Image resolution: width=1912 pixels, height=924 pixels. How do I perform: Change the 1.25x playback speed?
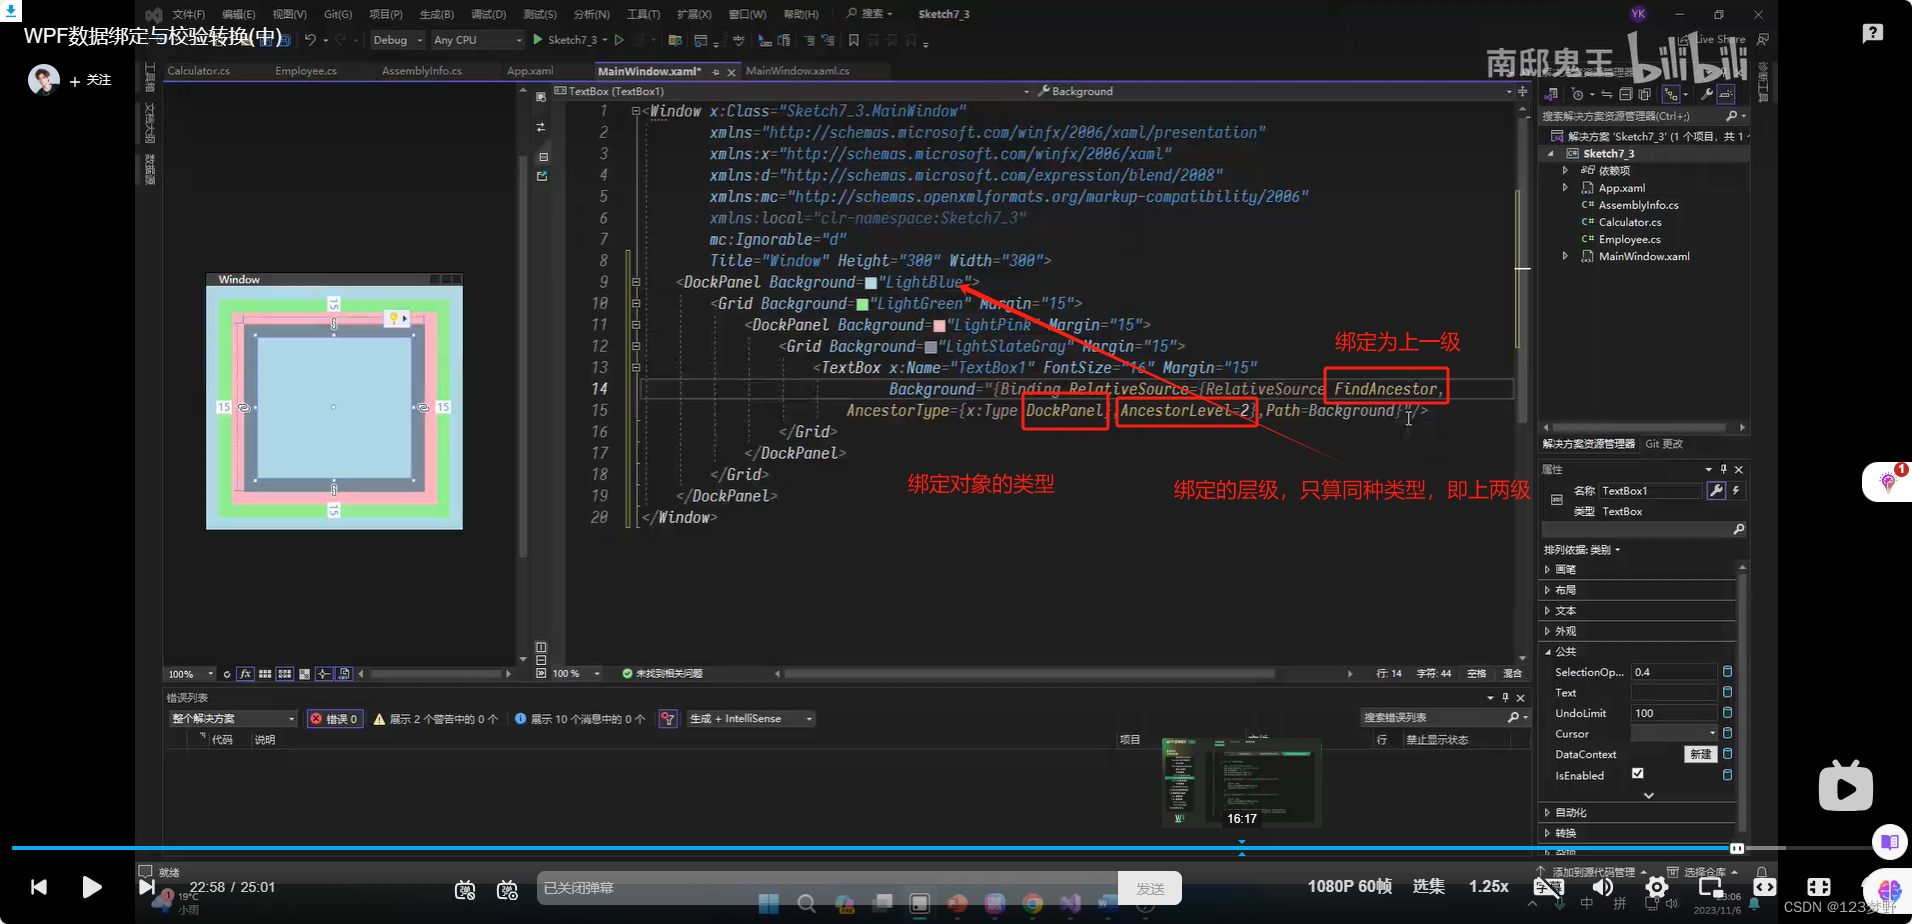[1488, 886]
